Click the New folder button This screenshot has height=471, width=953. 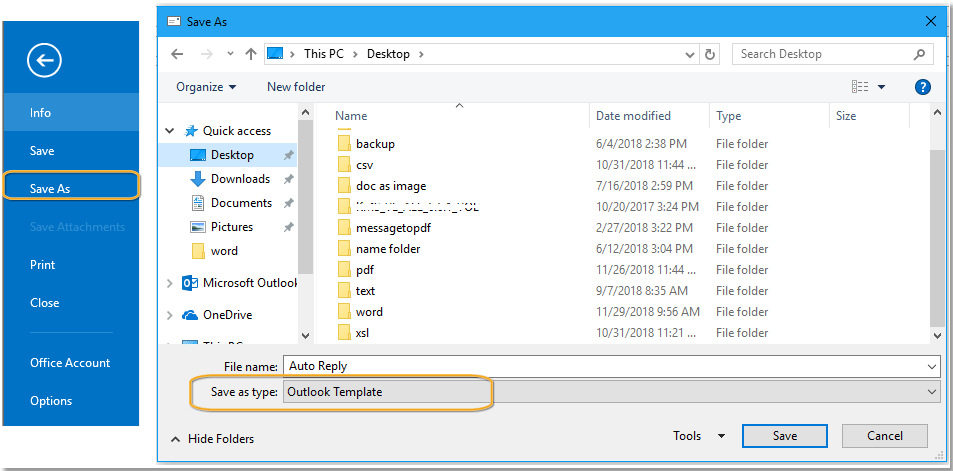click(296, 87)
